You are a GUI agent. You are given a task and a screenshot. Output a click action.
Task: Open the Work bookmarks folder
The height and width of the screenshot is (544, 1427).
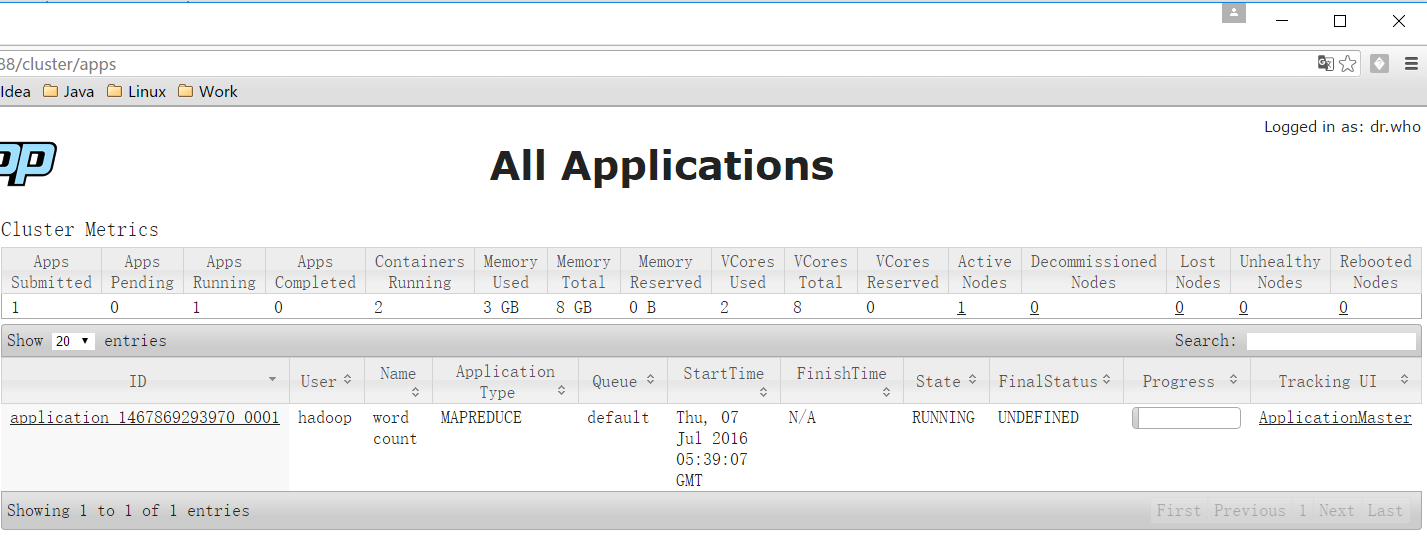[x=208, y=91]
